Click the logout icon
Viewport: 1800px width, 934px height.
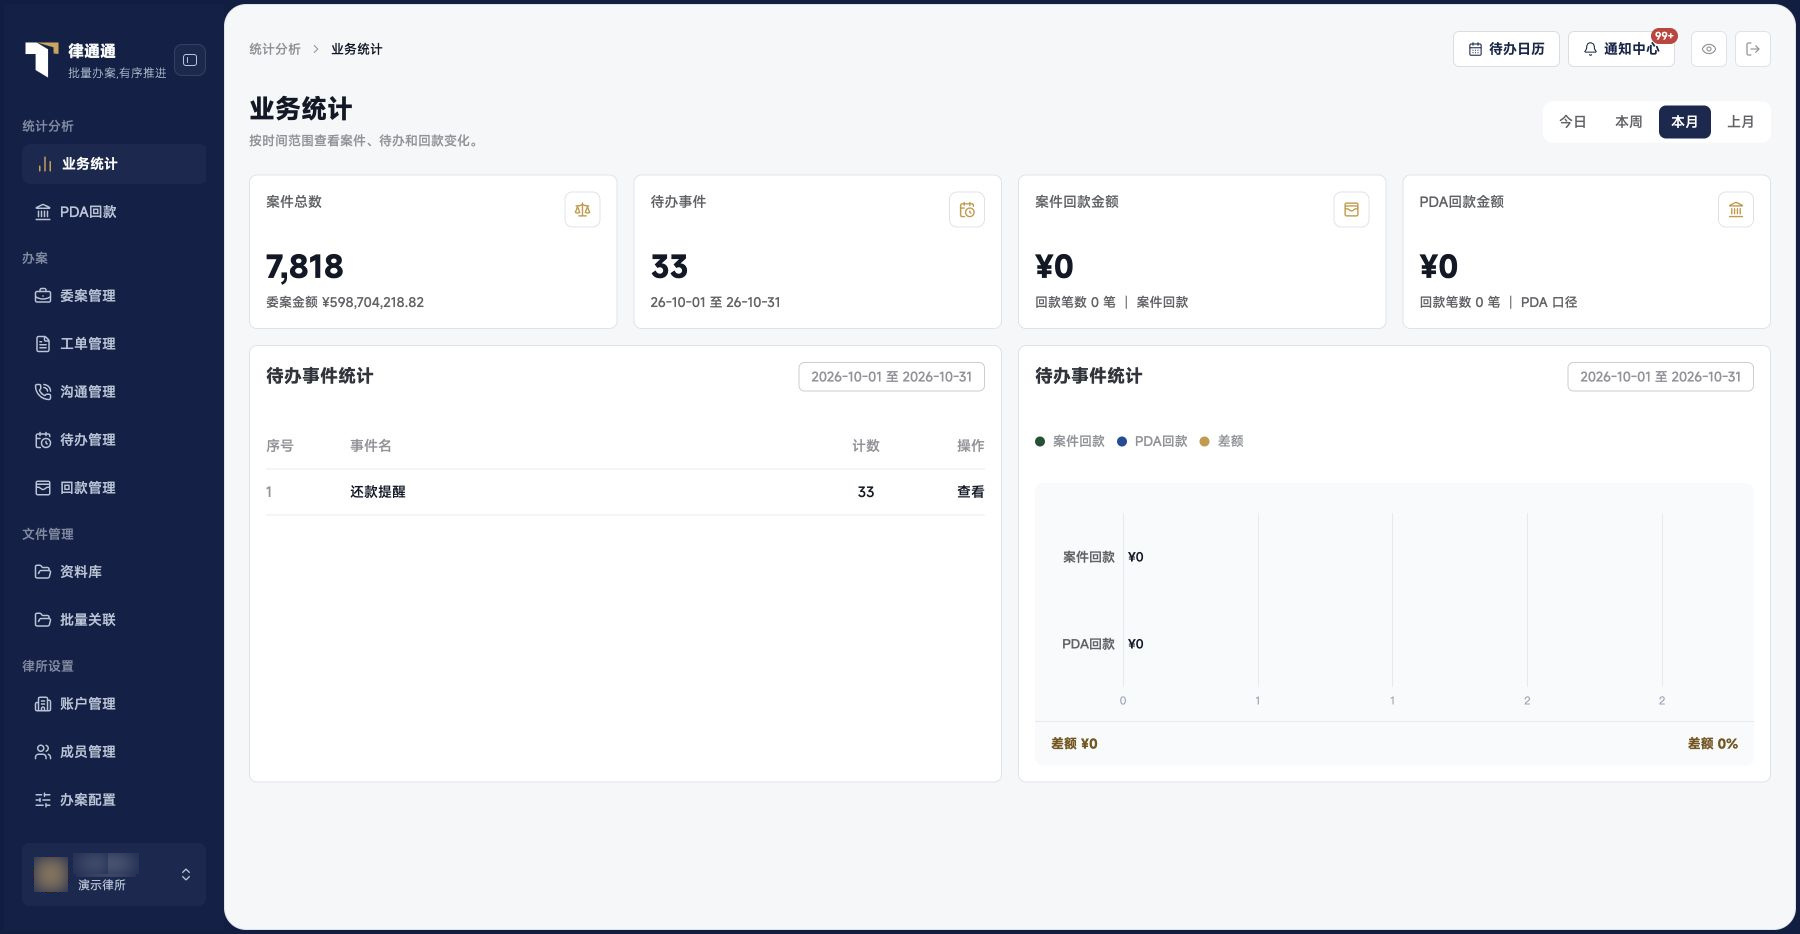1753,49
